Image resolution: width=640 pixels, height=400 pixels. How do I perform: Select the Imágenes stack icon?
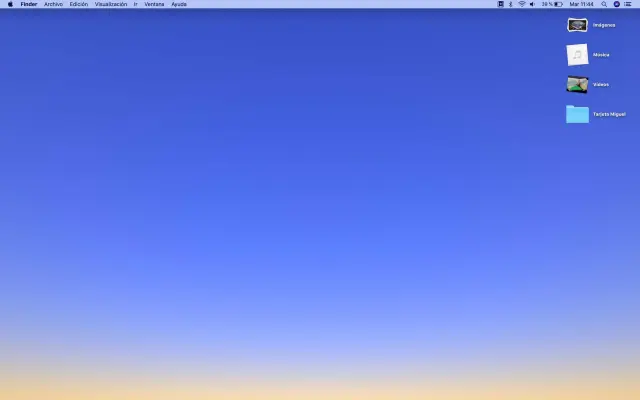point(577,25)
